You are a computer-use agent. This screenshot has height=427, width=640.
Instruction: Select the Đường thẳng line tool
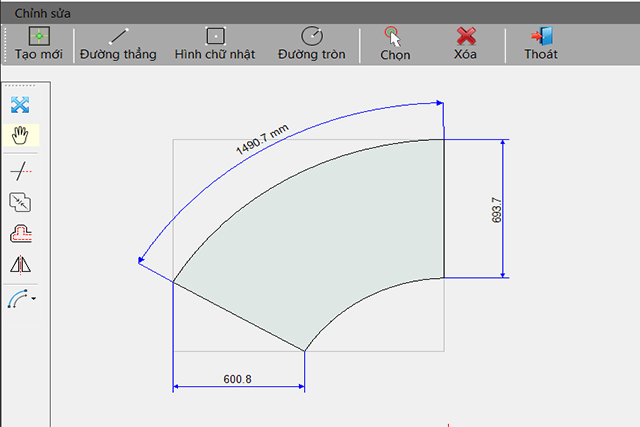coord(118,44)
